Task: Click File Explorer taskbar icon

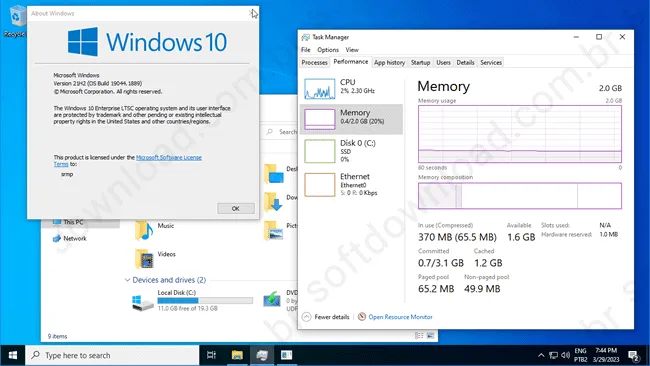Action: [x=237, y=355]
